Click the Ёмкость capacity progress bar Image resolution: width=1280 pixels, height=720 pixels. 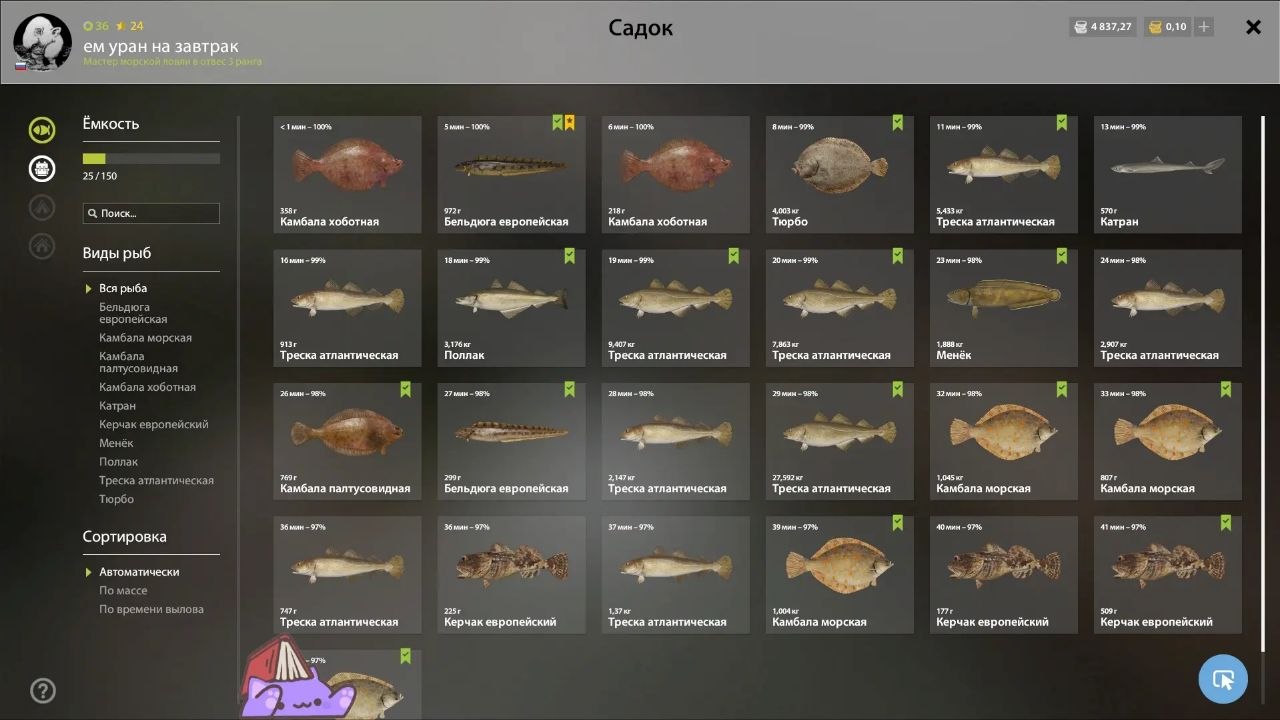pos(151,159)
